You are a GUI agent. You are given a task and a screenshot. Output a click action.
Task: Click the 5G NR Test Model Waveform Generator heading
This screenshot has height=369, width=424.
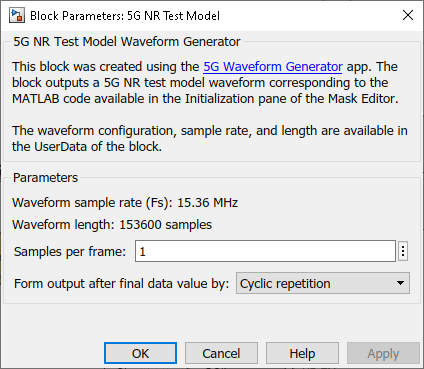pyautogui.click(x=127, y=42)
